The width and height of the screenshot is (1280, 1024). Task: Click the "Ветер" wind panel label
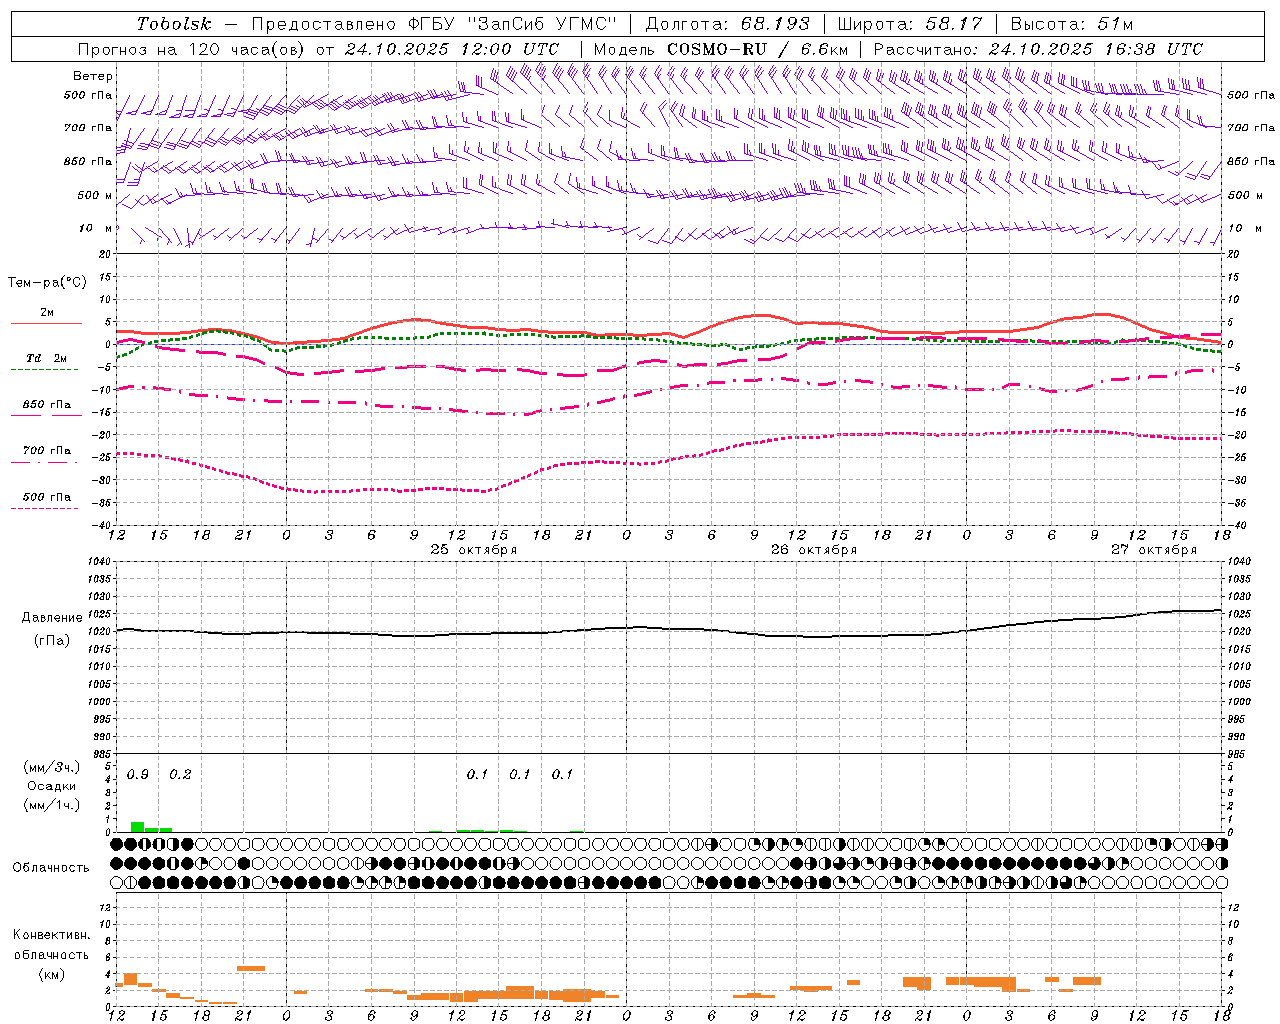pyautogui.click(x=93, y=76)
